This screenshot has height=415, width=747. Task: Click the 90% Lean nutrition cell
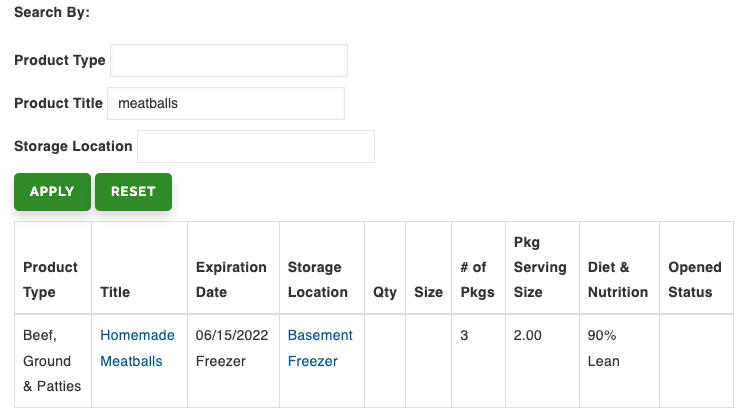pos(603,348)
